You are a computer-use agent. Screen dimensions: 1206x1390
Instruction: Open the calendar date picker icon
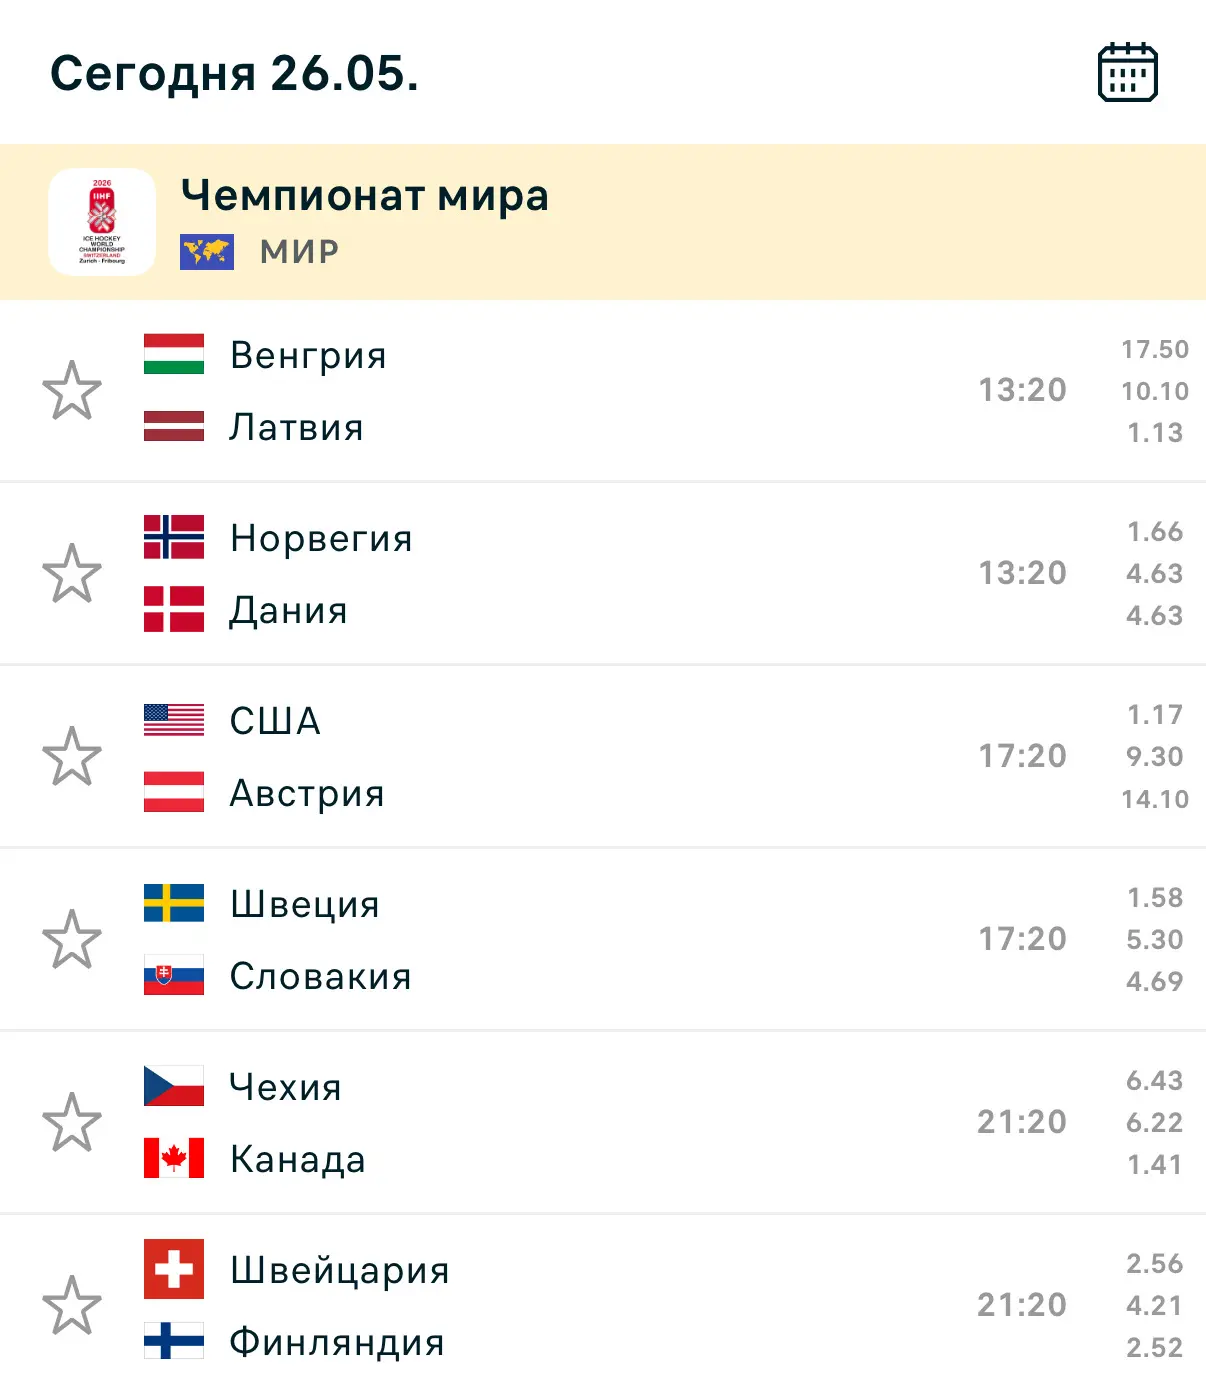coord(1127,72)
